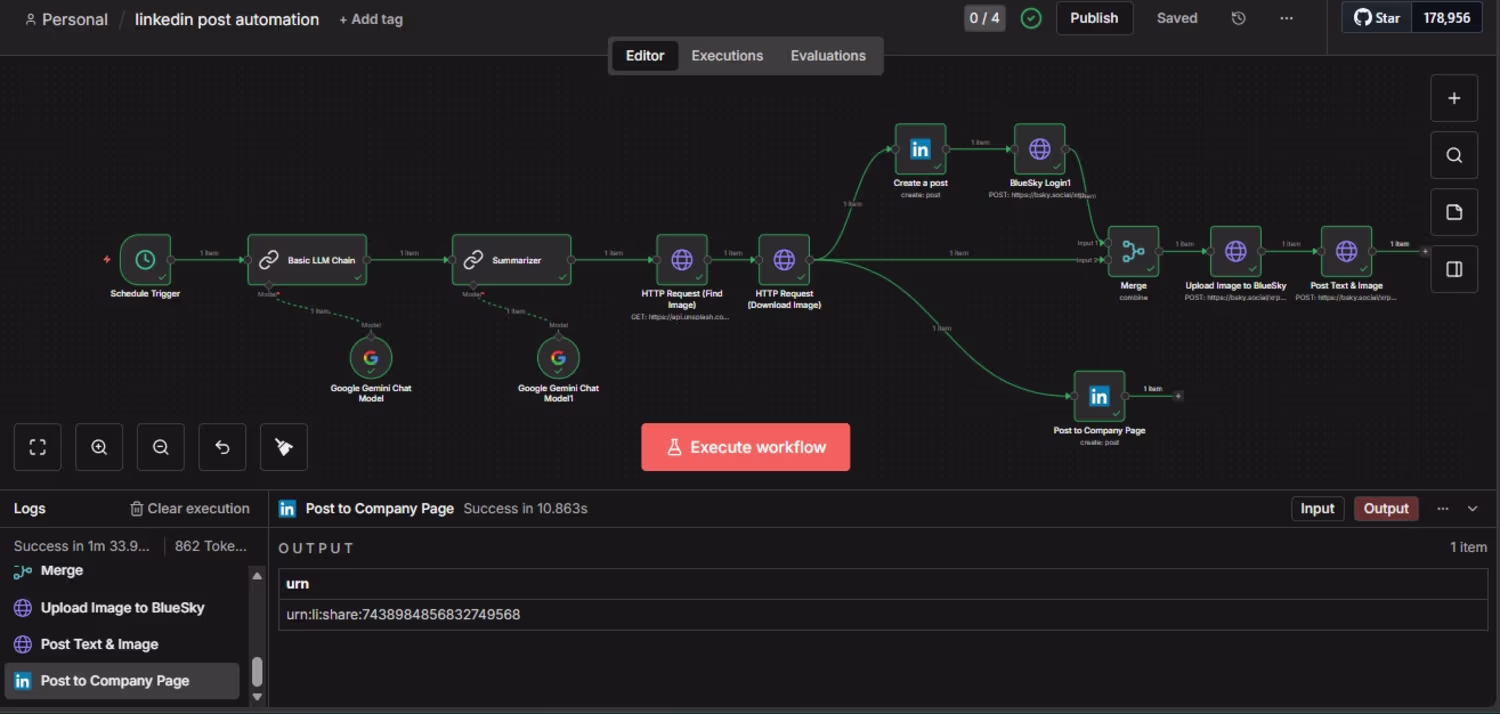Click the tidy up workflow broom icon
The height and width of the screenshot is (714, 1500).
(284, 447)
